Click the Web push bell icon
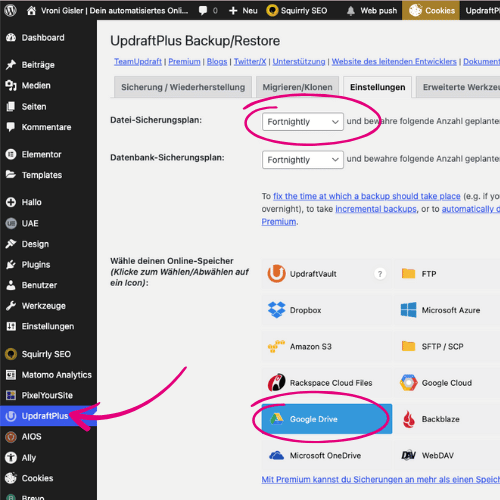 351,11
